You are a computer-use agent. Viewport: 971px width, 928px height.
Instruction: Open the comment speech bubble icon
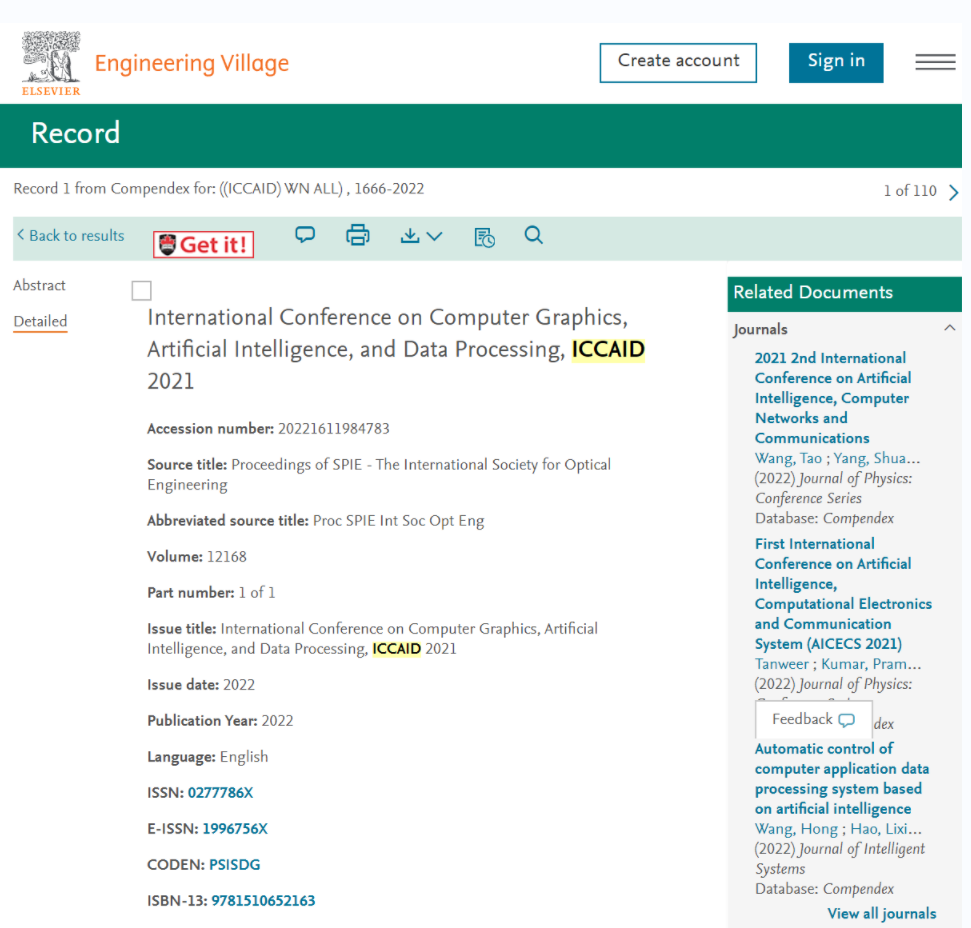click(305, 235)
